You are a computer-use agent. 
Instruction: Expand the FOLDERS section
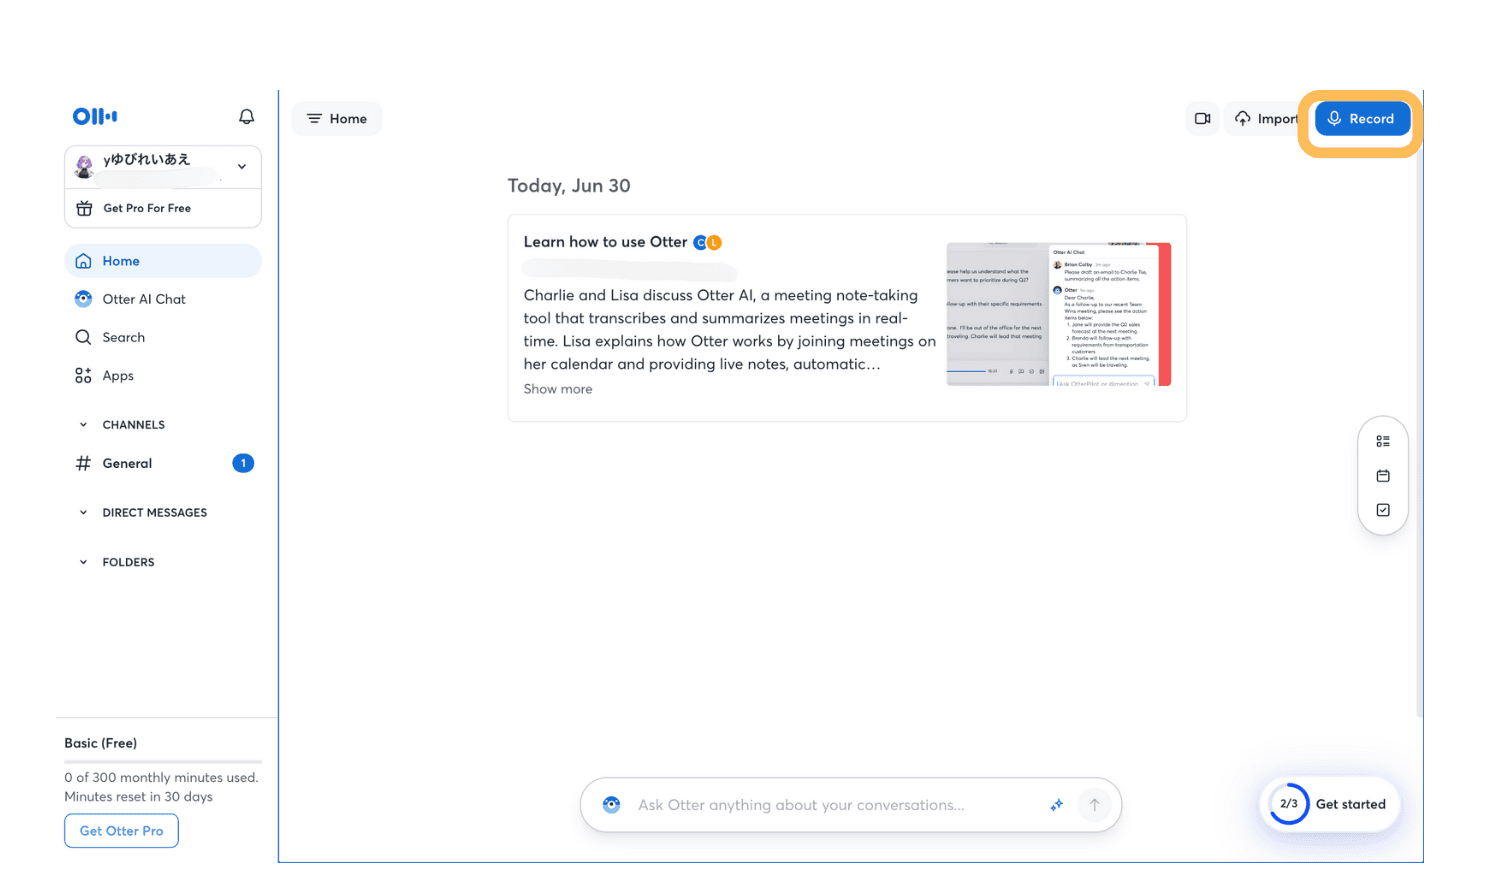(x=83, y=562)
